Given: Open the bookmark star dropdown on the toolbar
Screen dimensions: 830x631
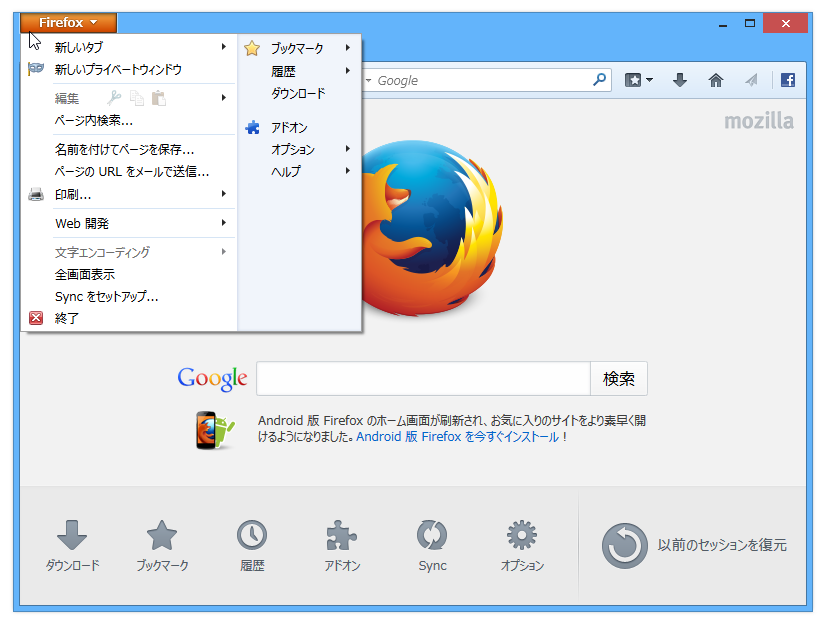Looking at the screenshot, I should (638, 80).
